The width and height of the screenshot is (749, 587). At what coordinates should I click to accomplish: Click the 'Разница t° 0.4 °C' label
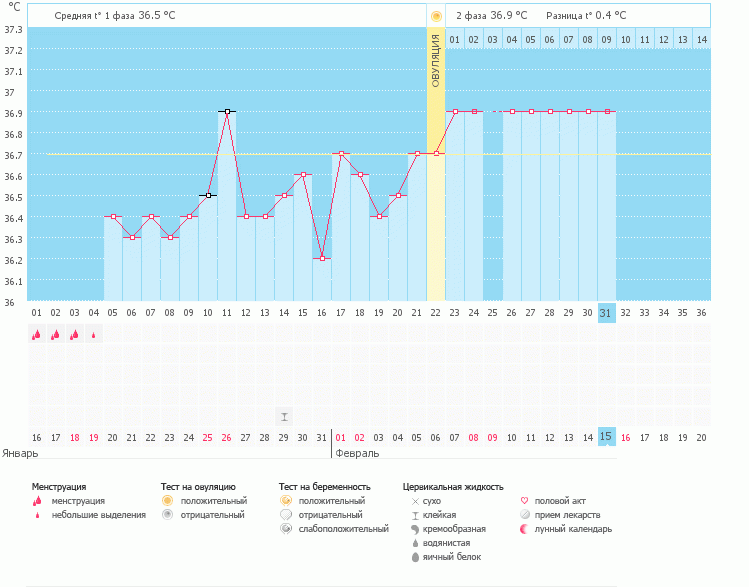pyautogui.click(x=586, y=16)
